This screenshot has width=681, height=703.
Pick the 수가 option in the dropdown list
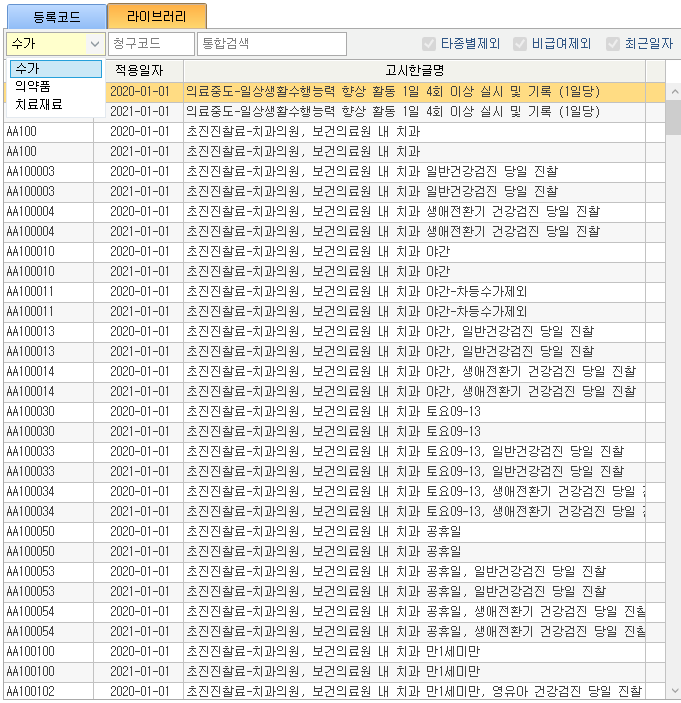tap(28, 69)
